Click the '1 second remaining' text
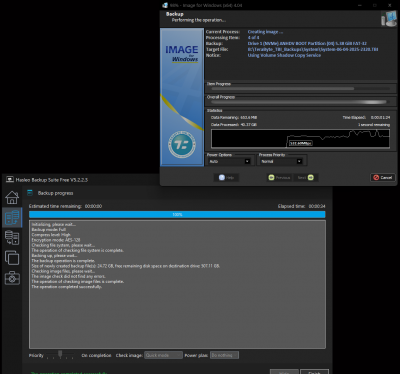Image resolution: width=400 pixels, height=374 pixels. click(x=374, y=125)
